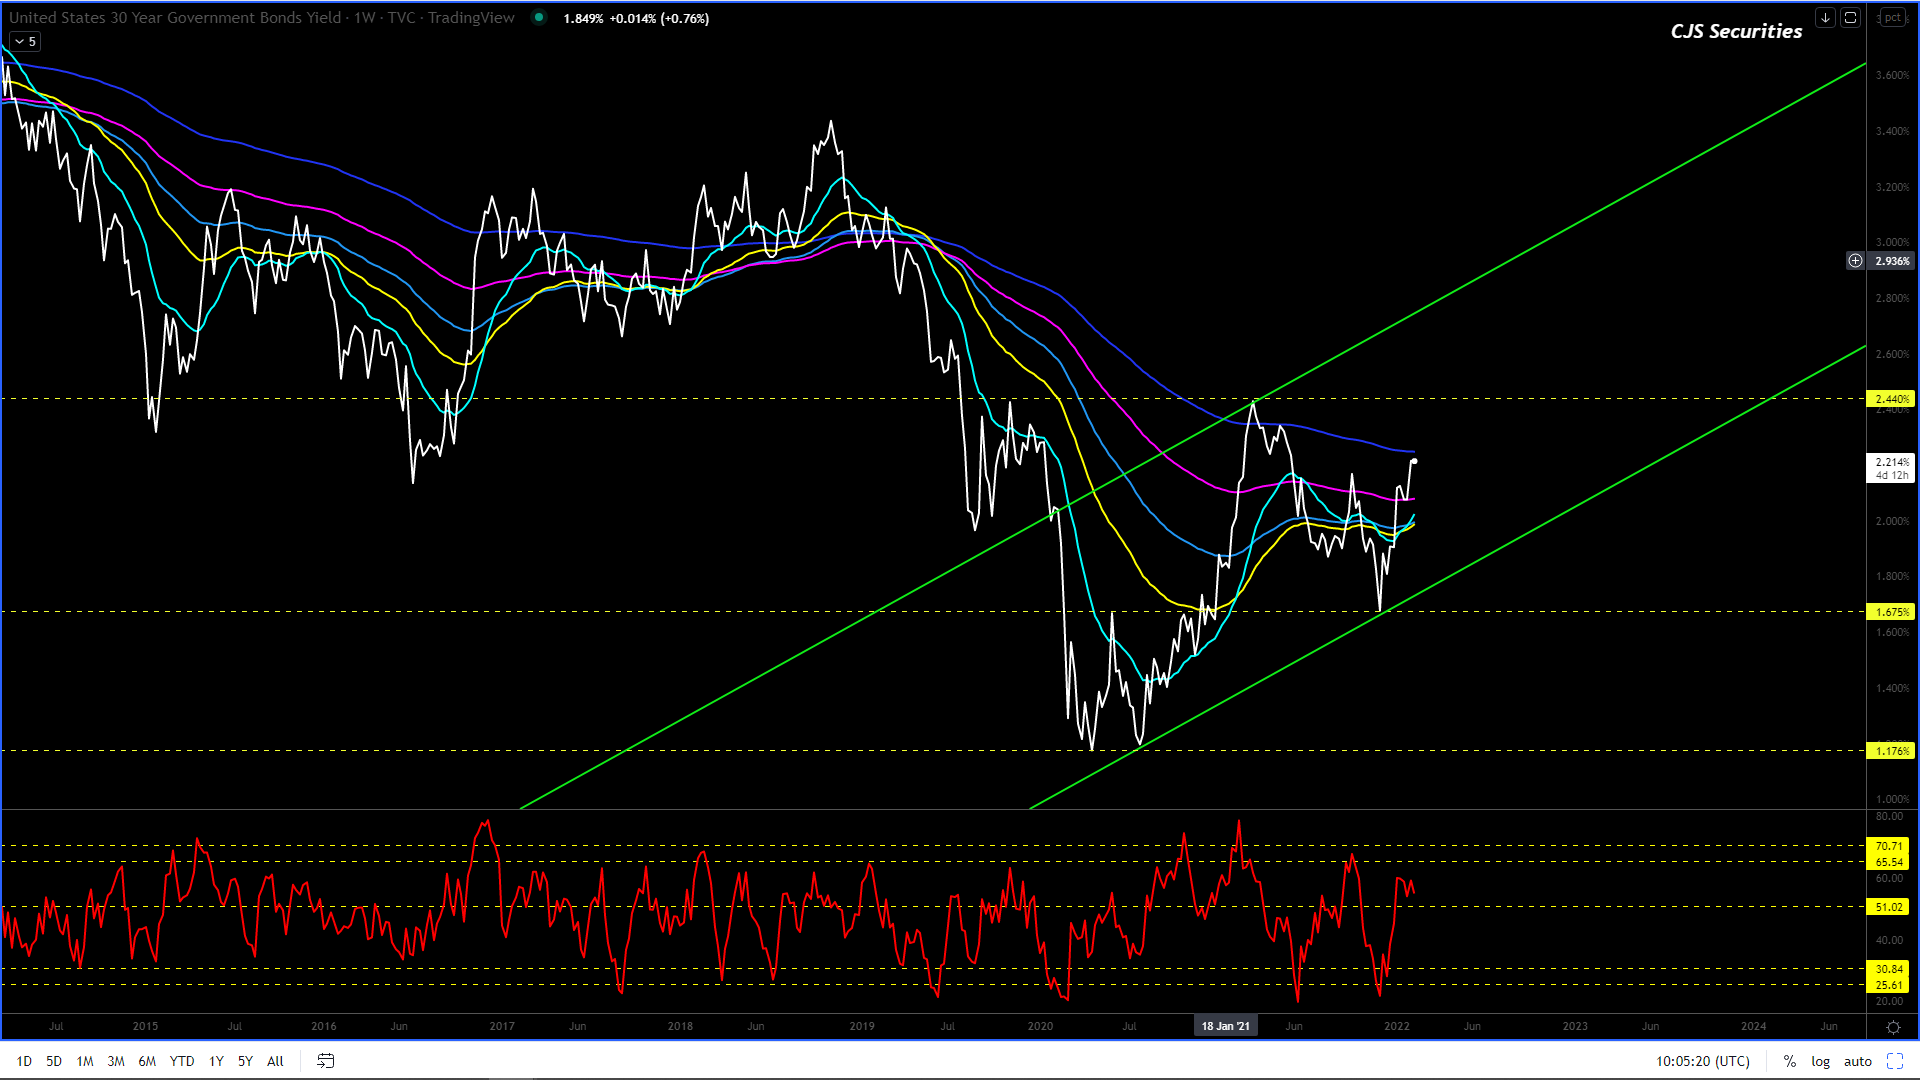Image resolution: width=1920 pixels, height=1080 pixels.
Task: Show All data range
Action: [x=275, y=1061]
